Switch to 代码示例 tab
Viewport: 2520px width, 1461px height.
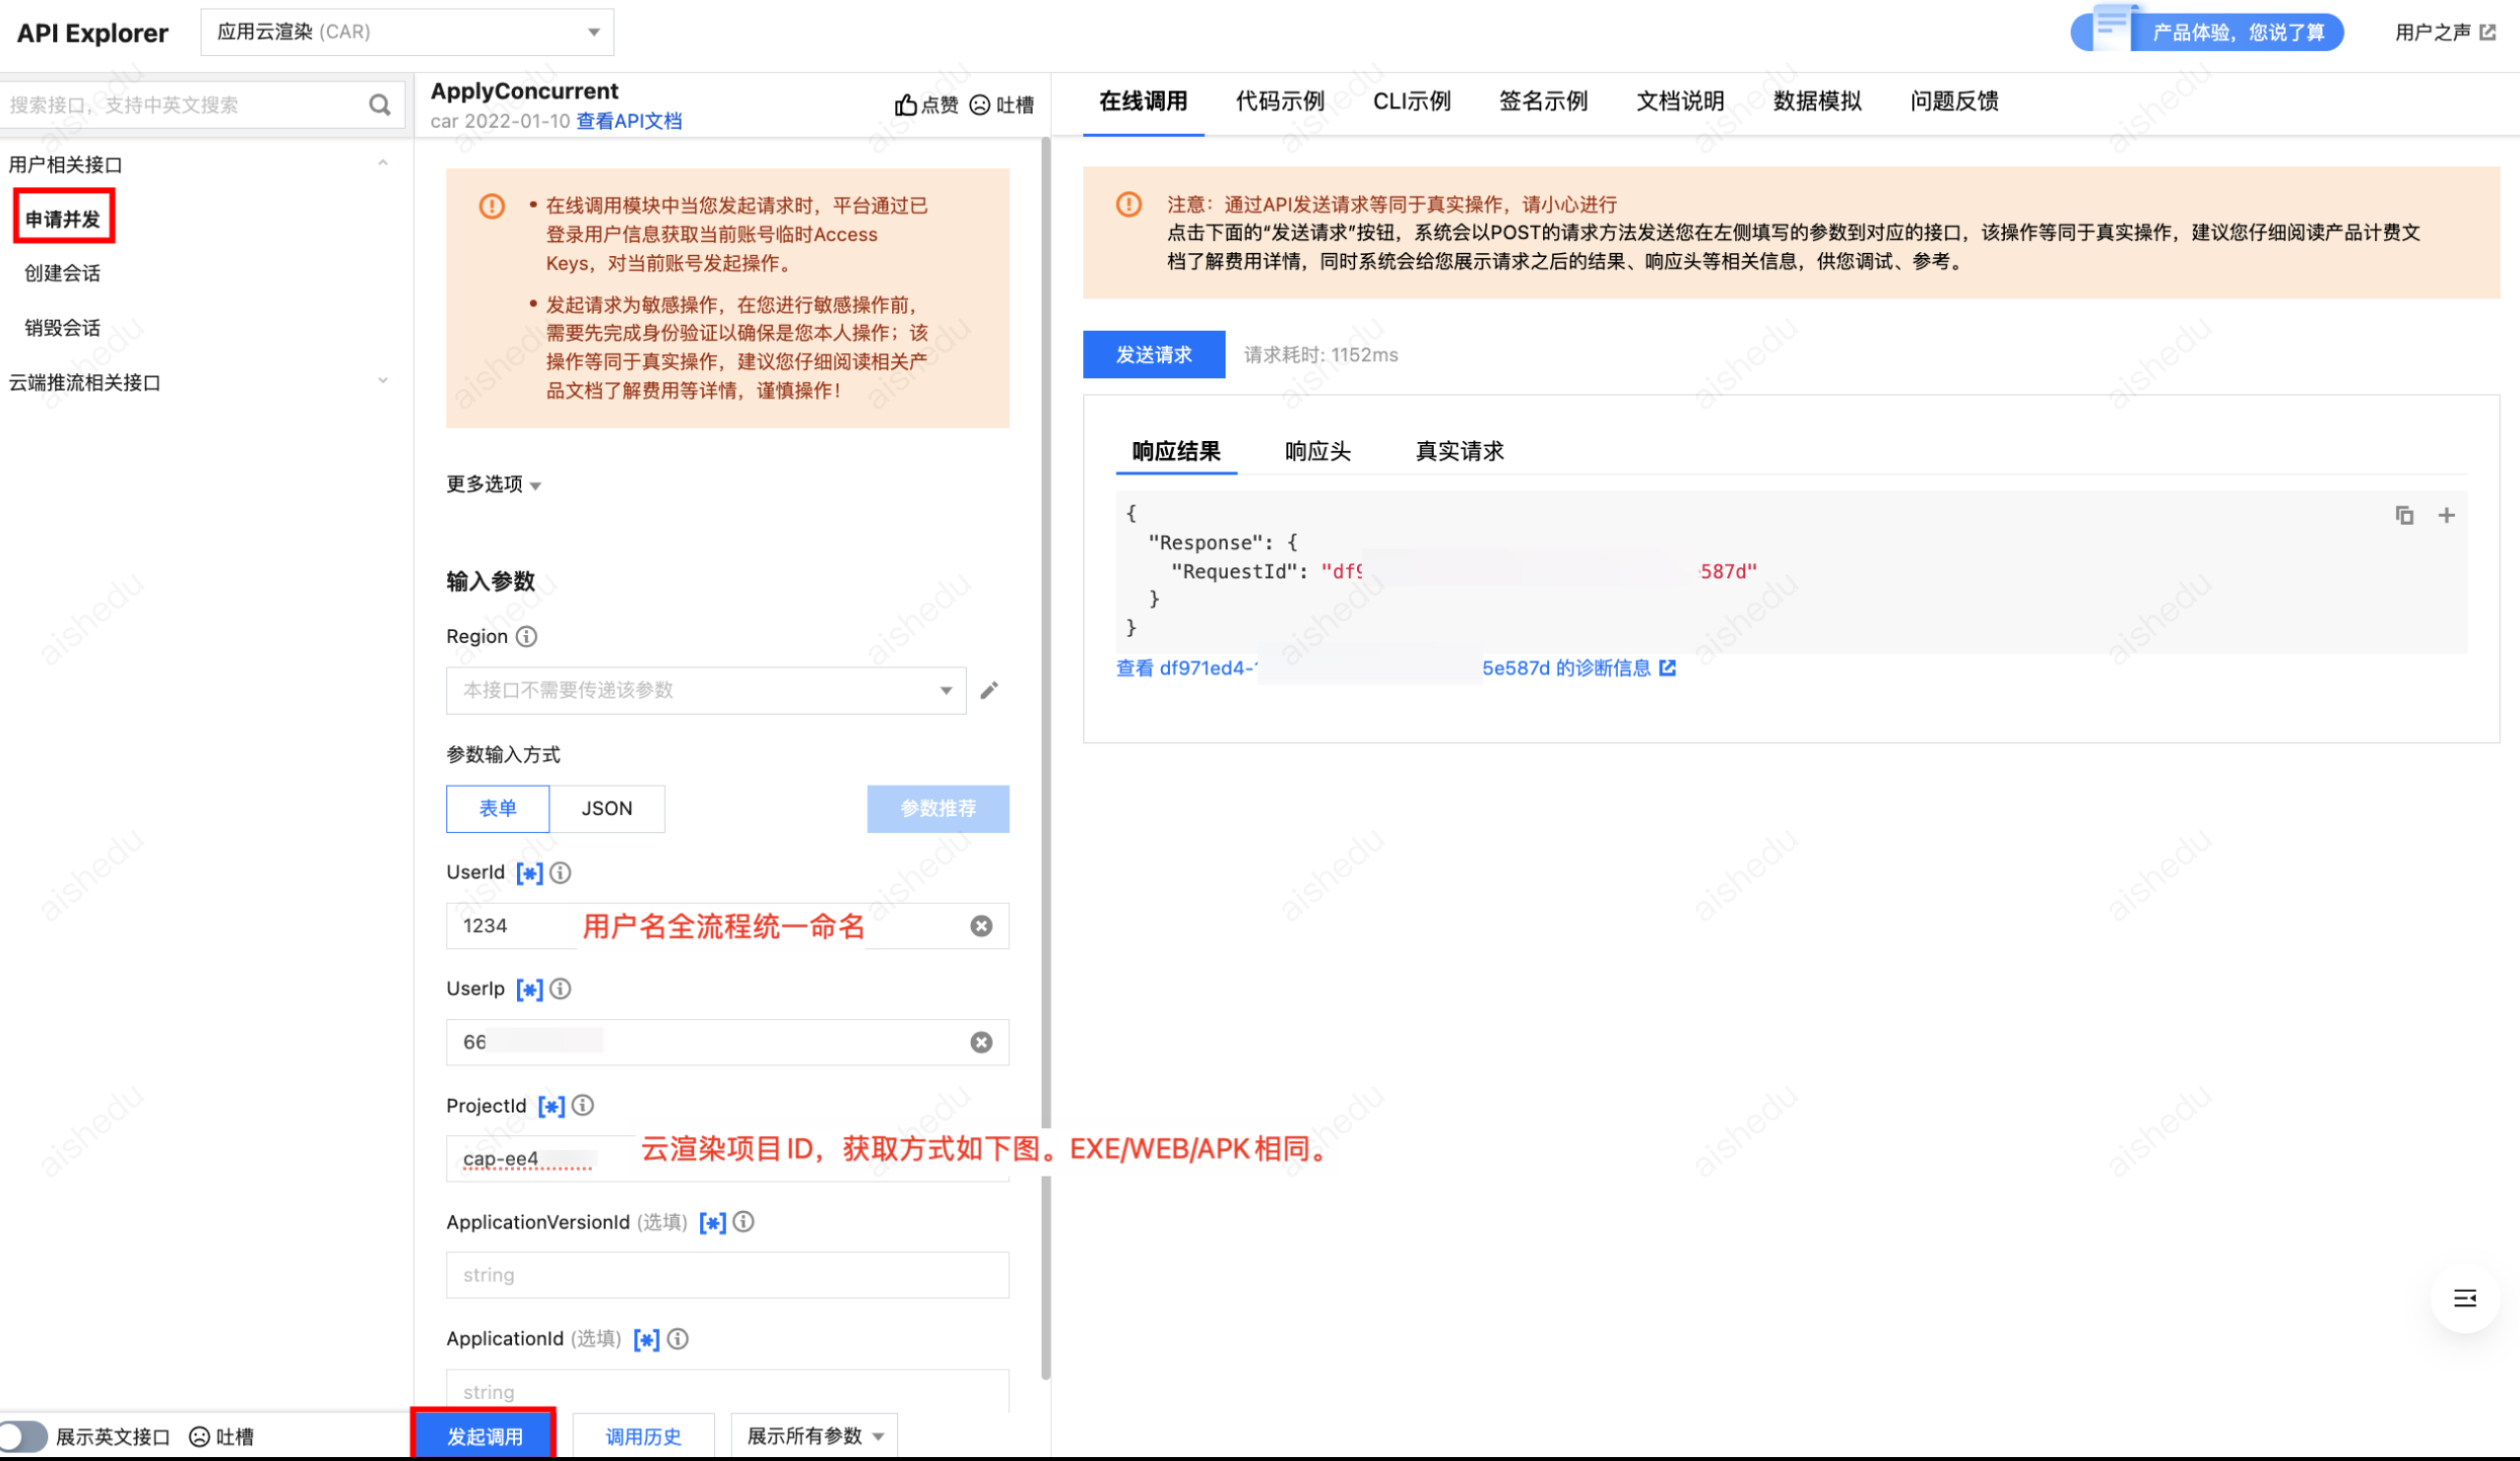1279,101
